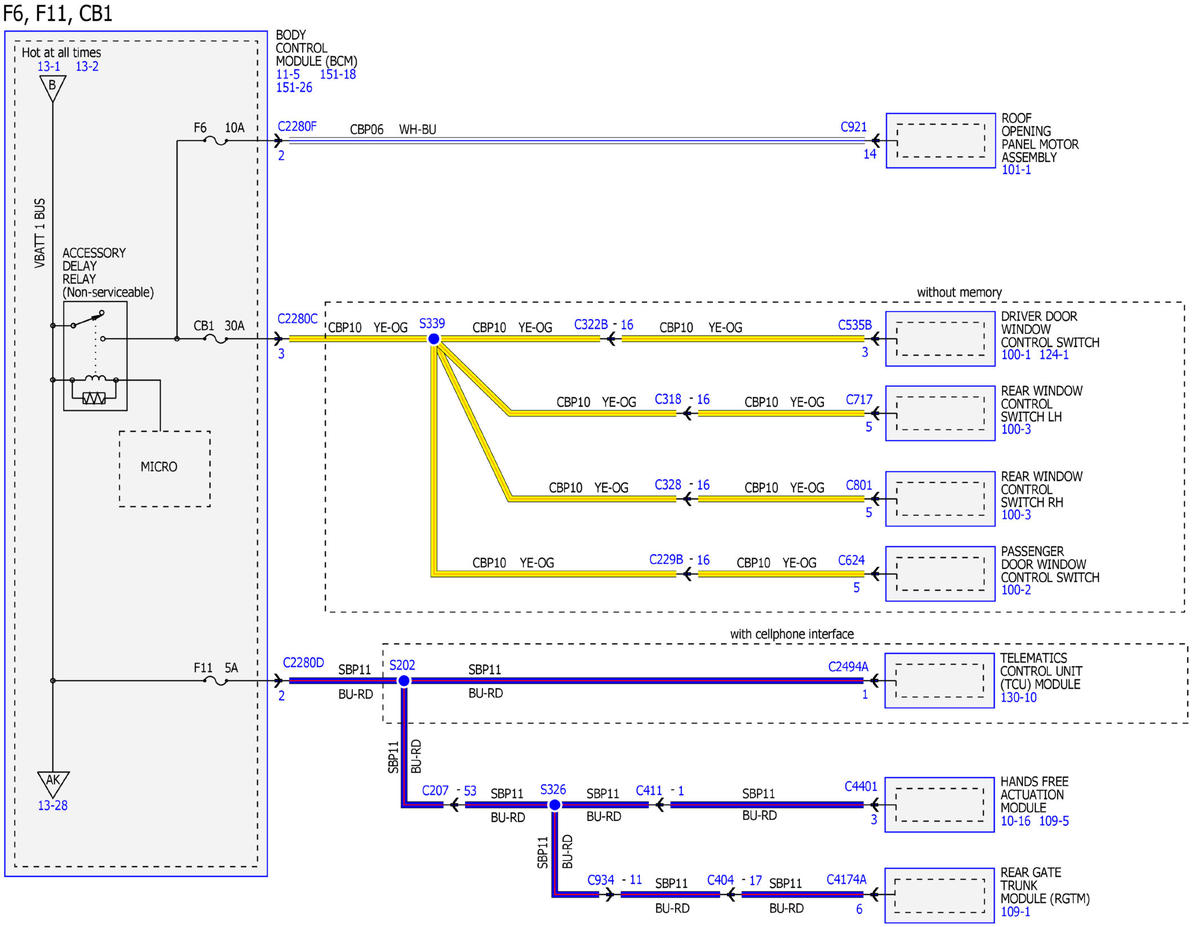Image resolution: width=1200 pixels, height=927 pixels.
Task: Select connector C2280C
Action: [297, 320]
